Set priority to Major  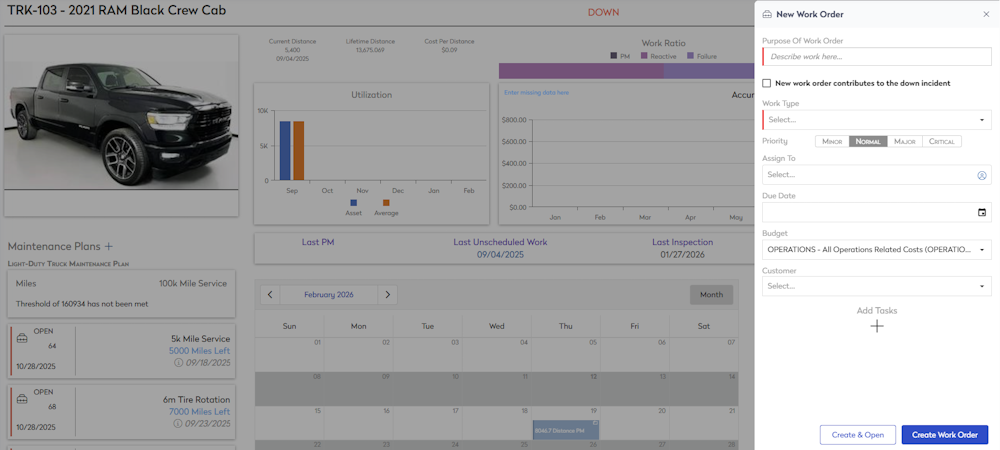click(x=904, y=141)
